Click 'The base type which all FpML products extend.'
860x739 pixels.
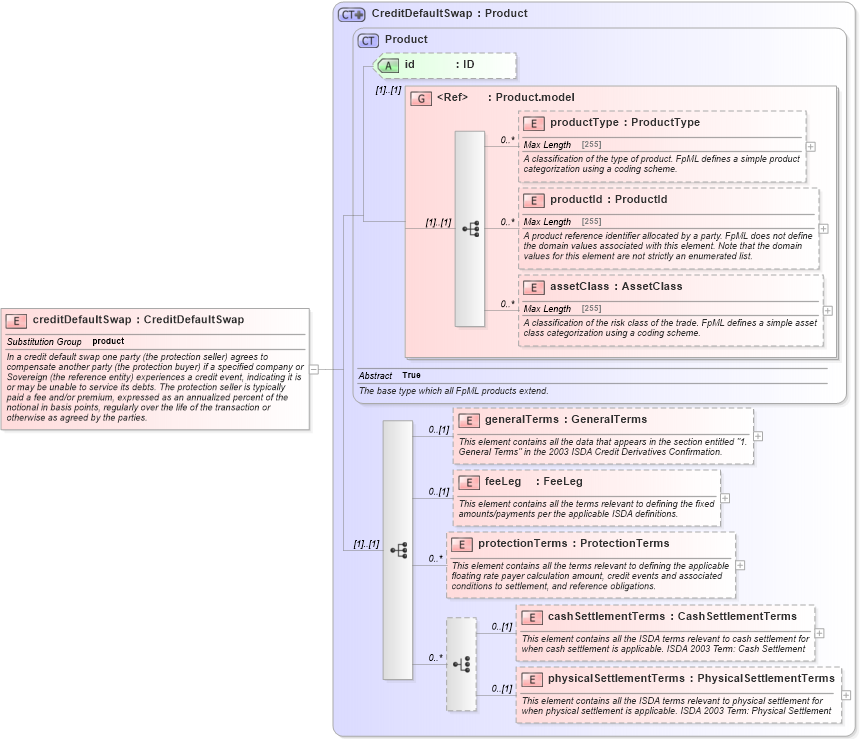click(x=453, y=391)
